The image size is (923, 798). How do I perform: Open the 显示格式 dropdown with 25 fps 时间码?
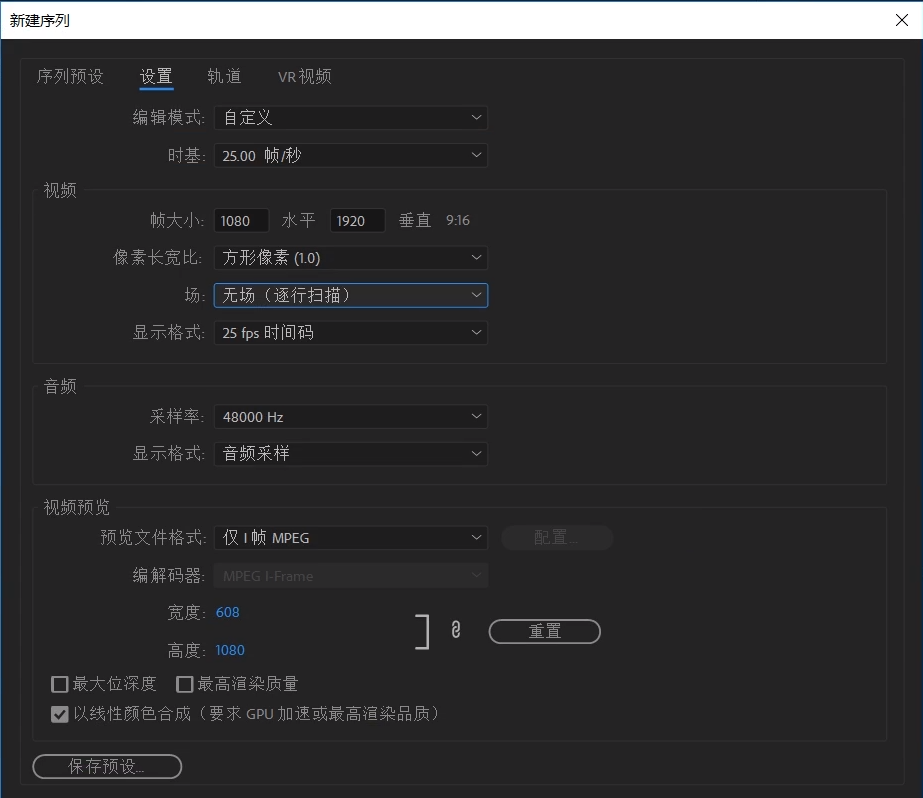350,332
